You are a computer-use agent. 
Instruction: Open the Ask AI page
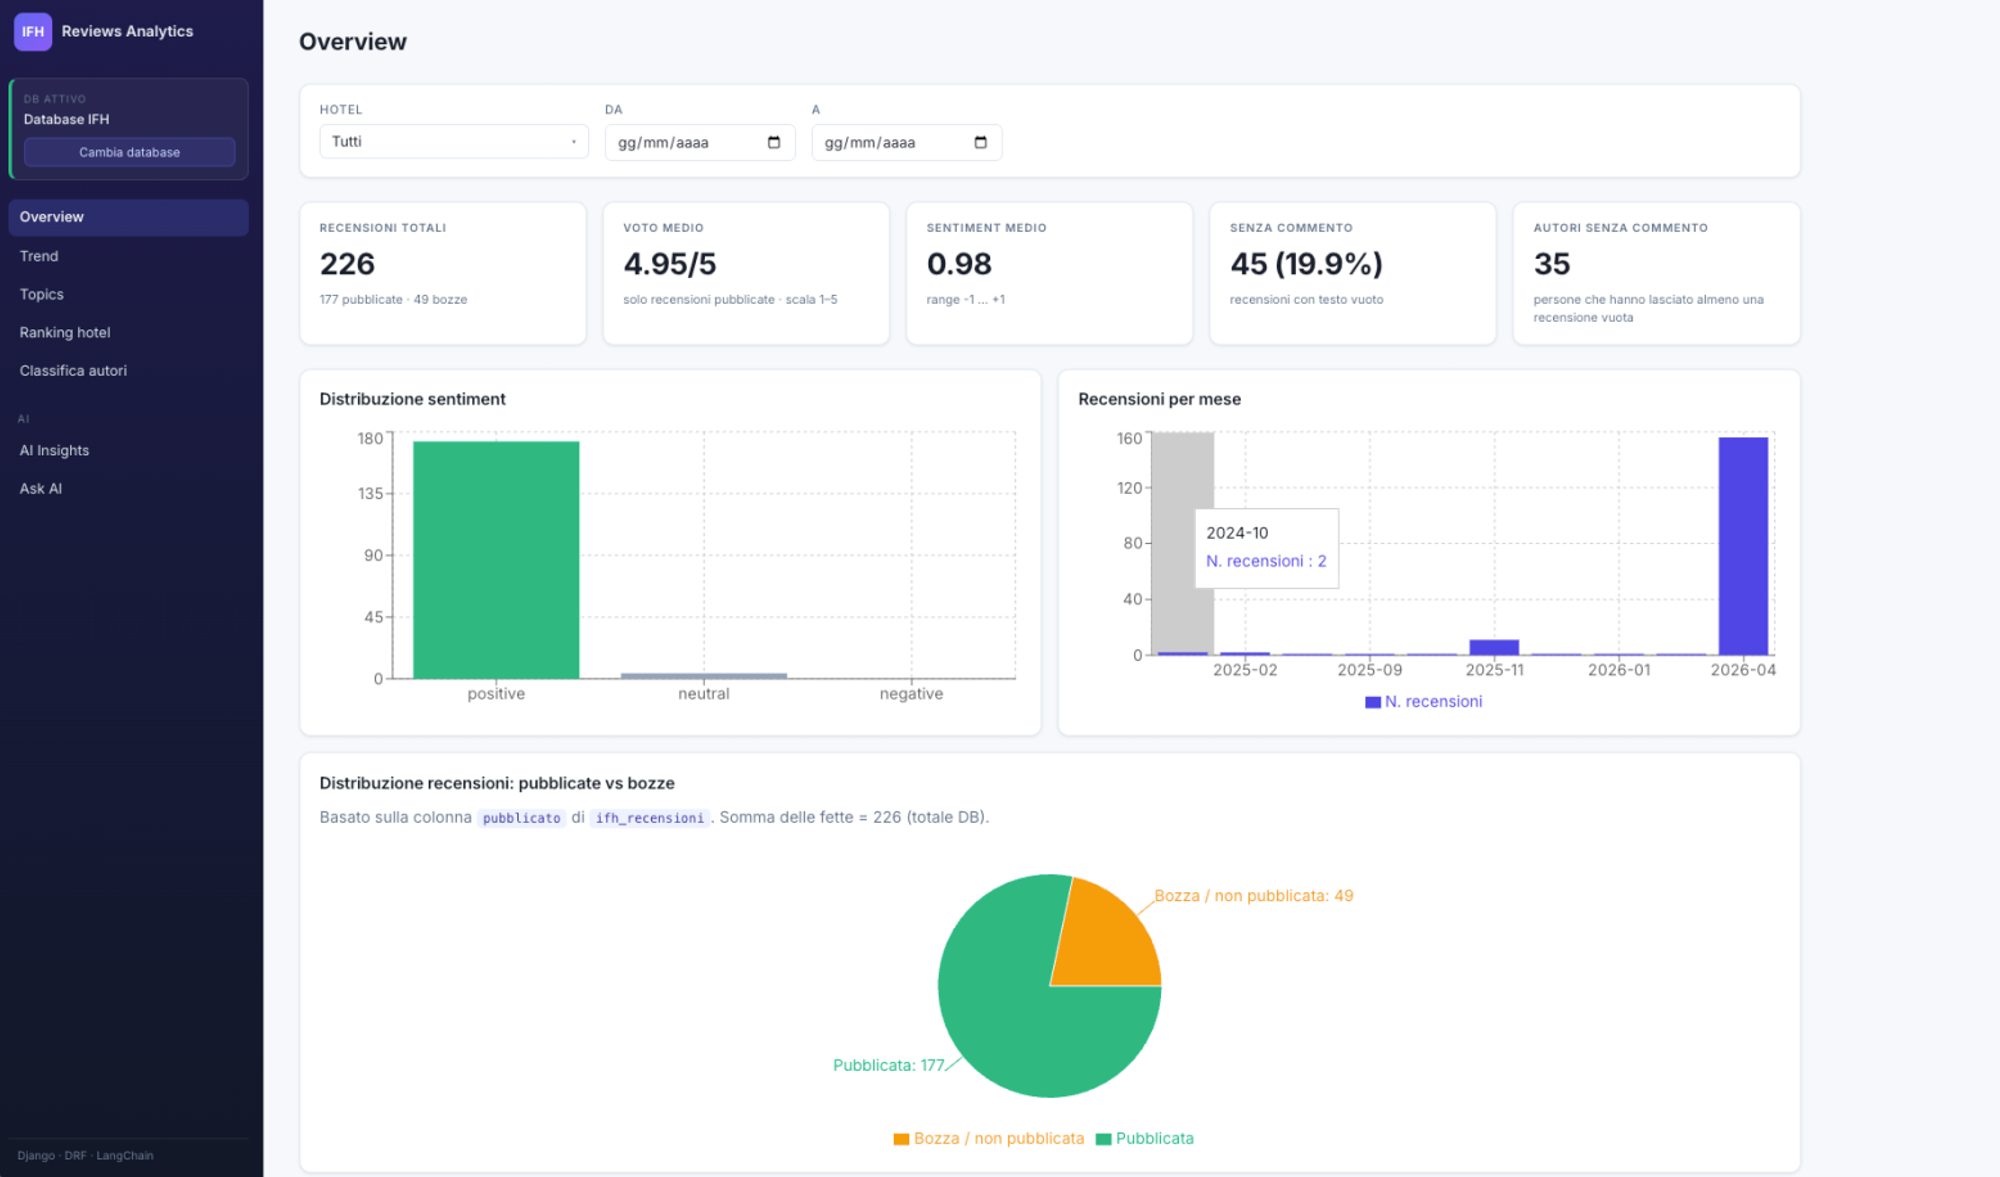tap(128, 488)
